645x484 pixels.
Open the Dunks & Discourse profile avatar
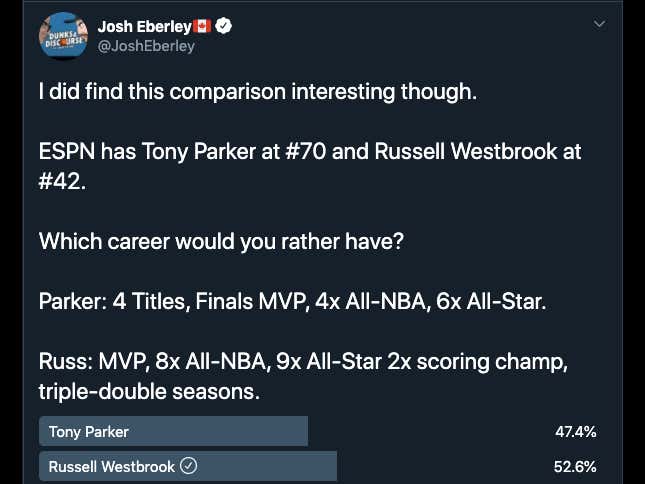pyautogui.click(x=63, y=36)
